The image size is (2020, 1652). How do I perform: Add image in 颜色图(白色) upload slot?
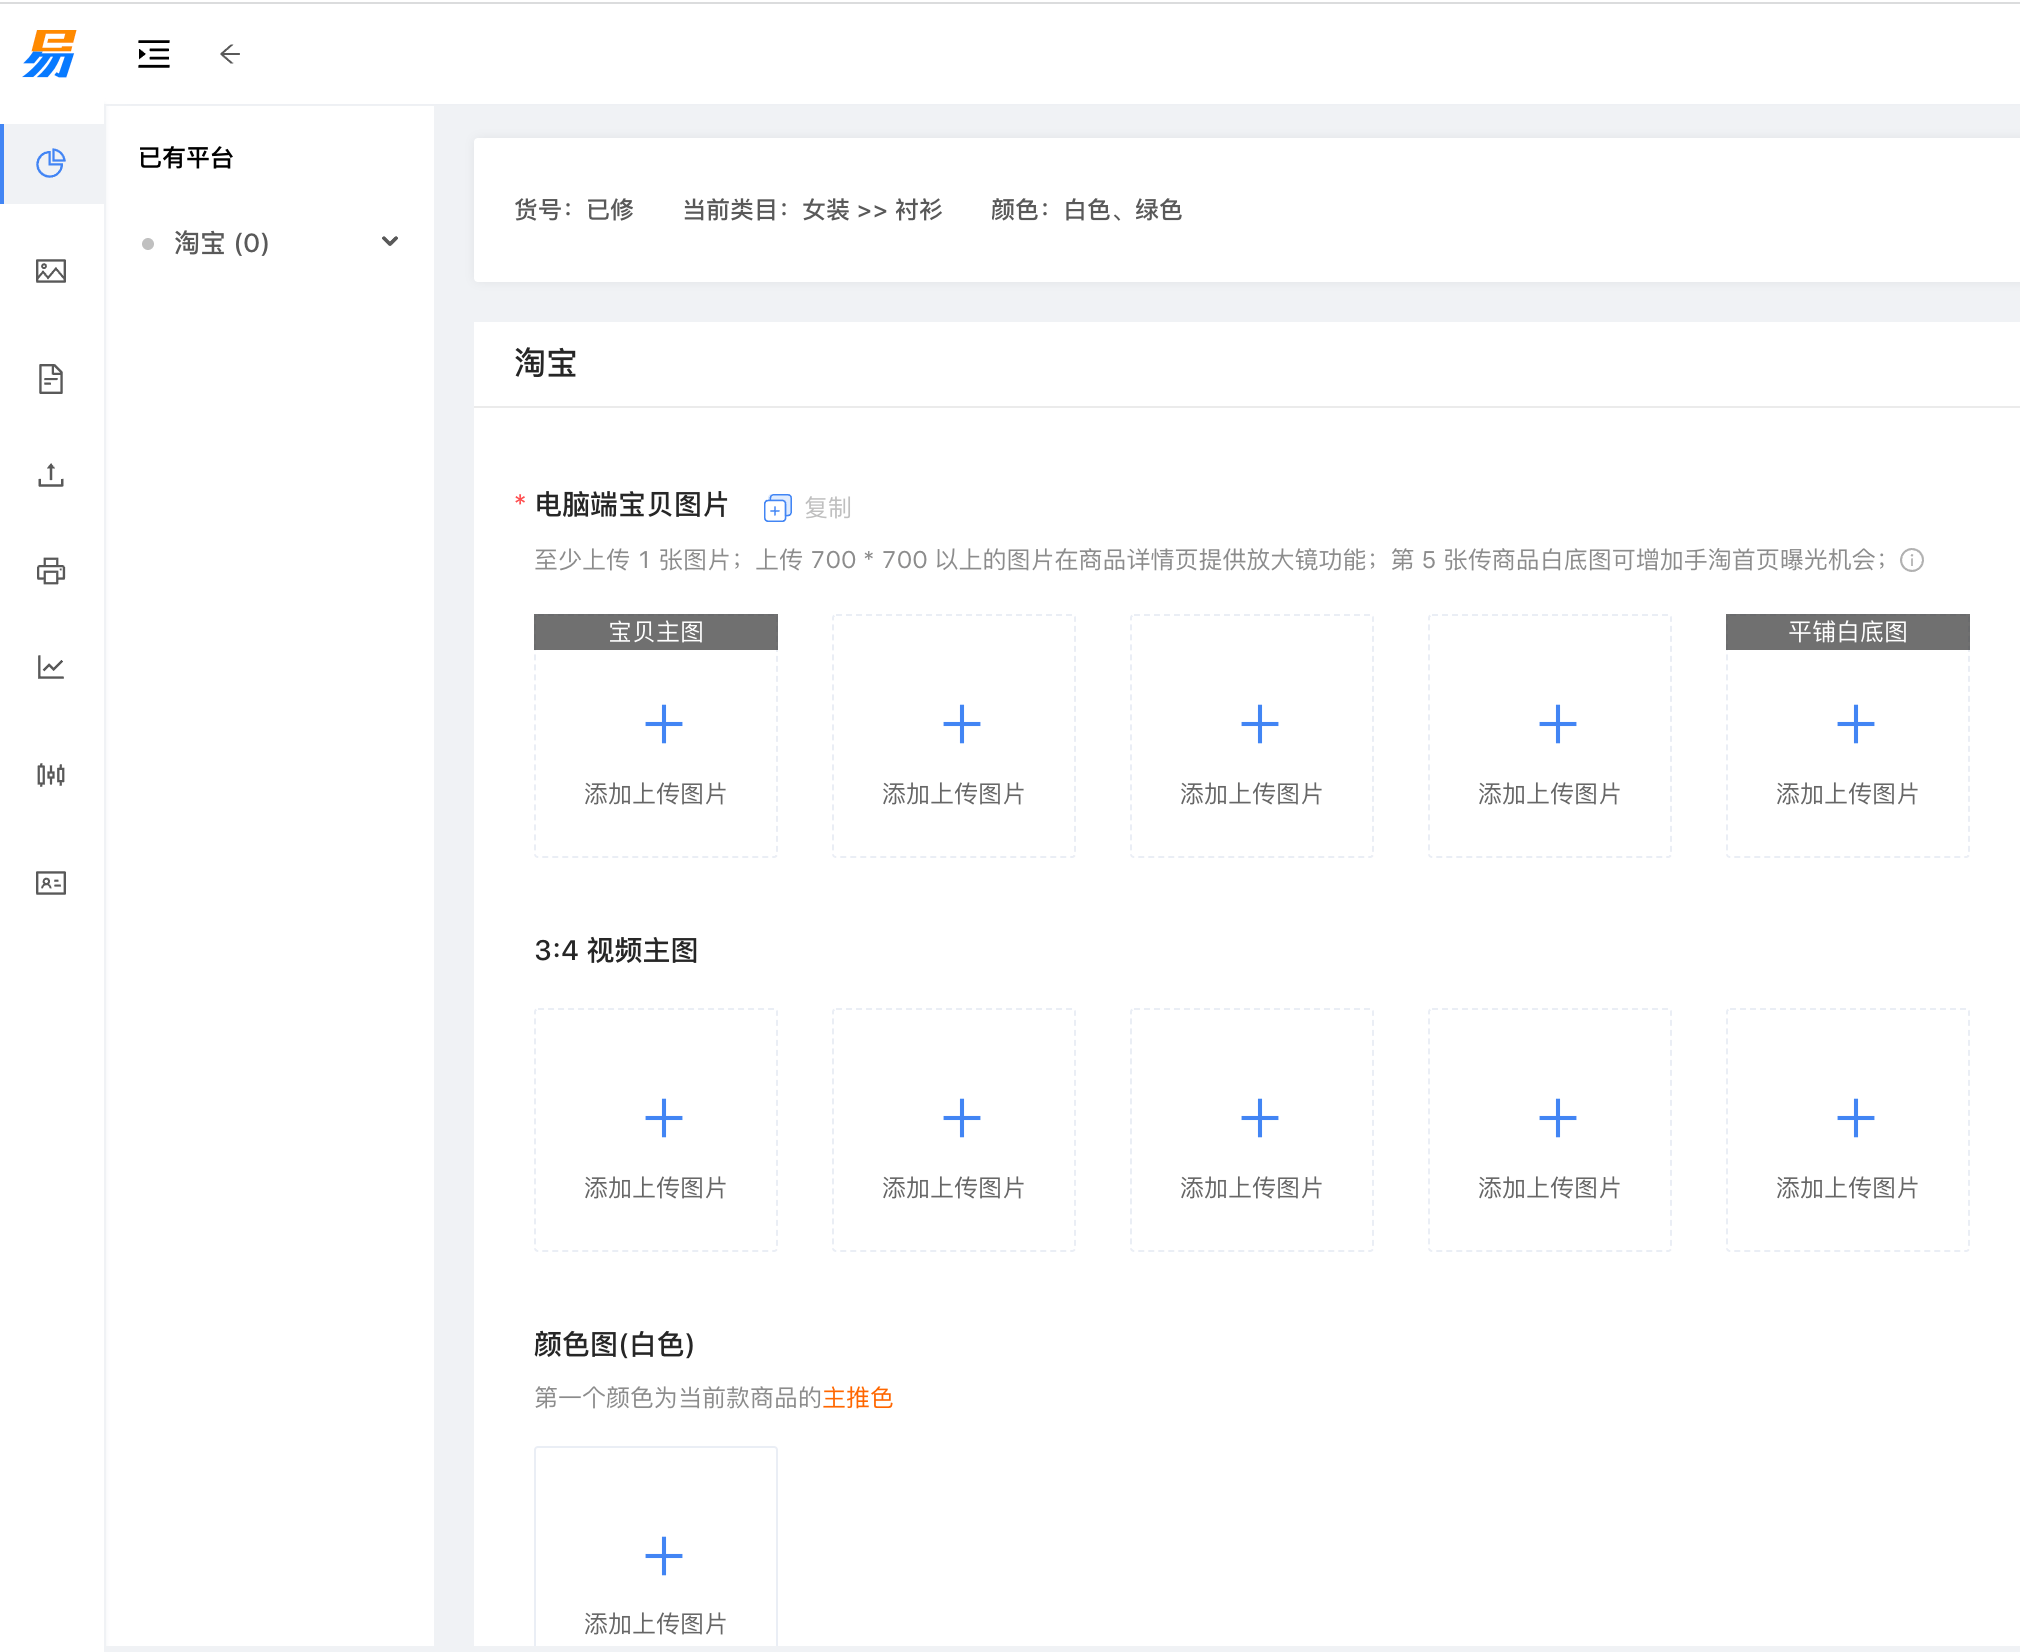[x=656, y=1547]
